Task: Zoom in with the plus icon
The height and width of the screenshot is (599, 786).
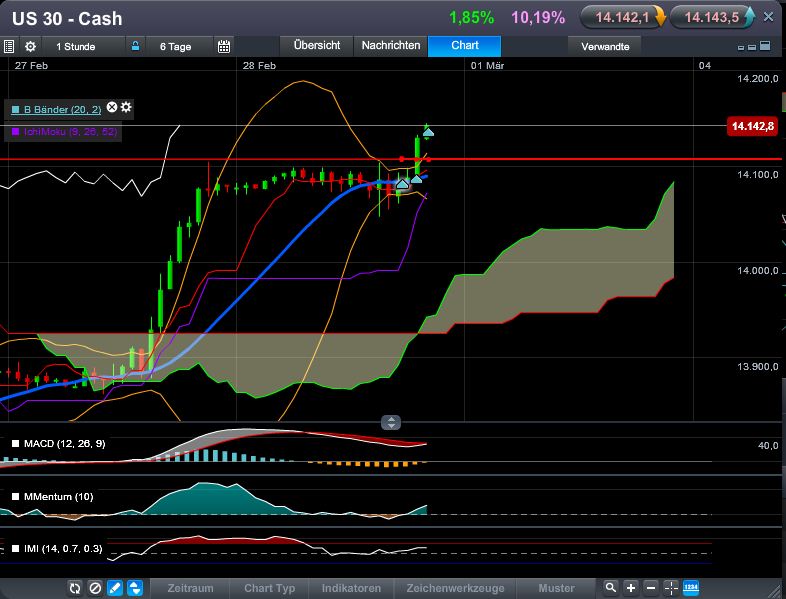Action: (x=631, y=587)
